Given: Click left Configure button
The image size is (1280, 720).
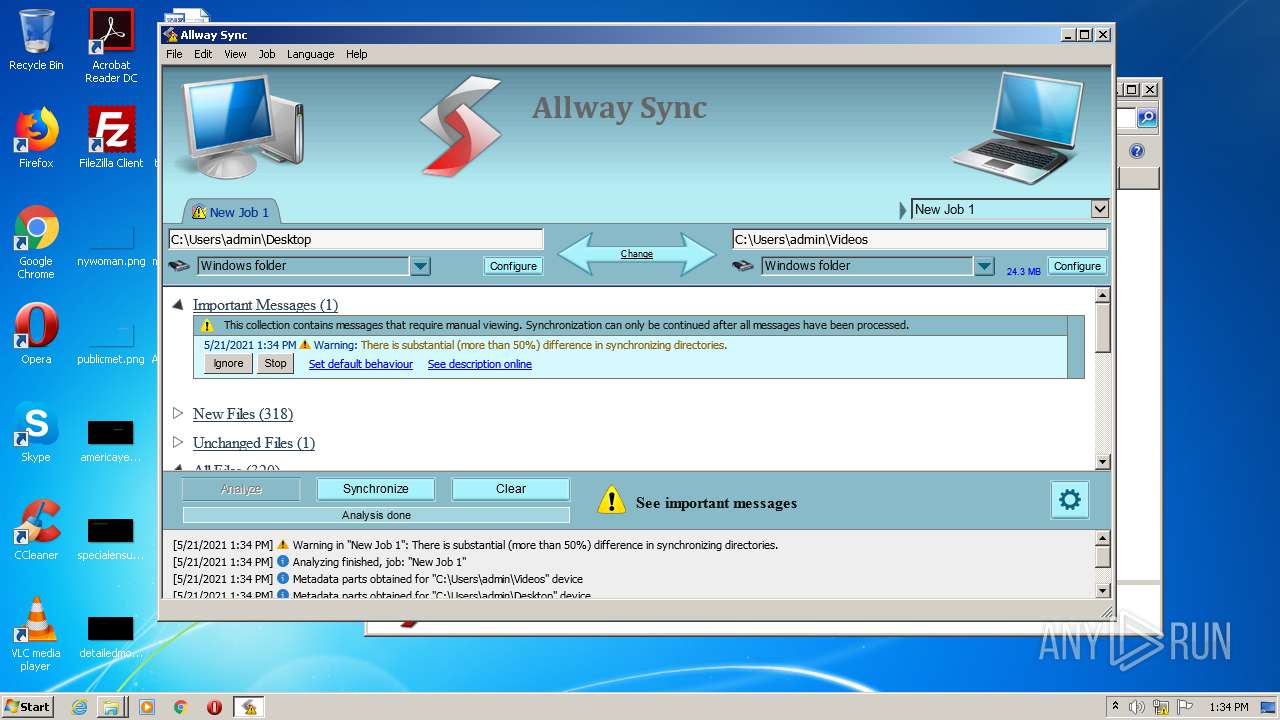Looking at the screenshot, I should (x=513, y=266).
